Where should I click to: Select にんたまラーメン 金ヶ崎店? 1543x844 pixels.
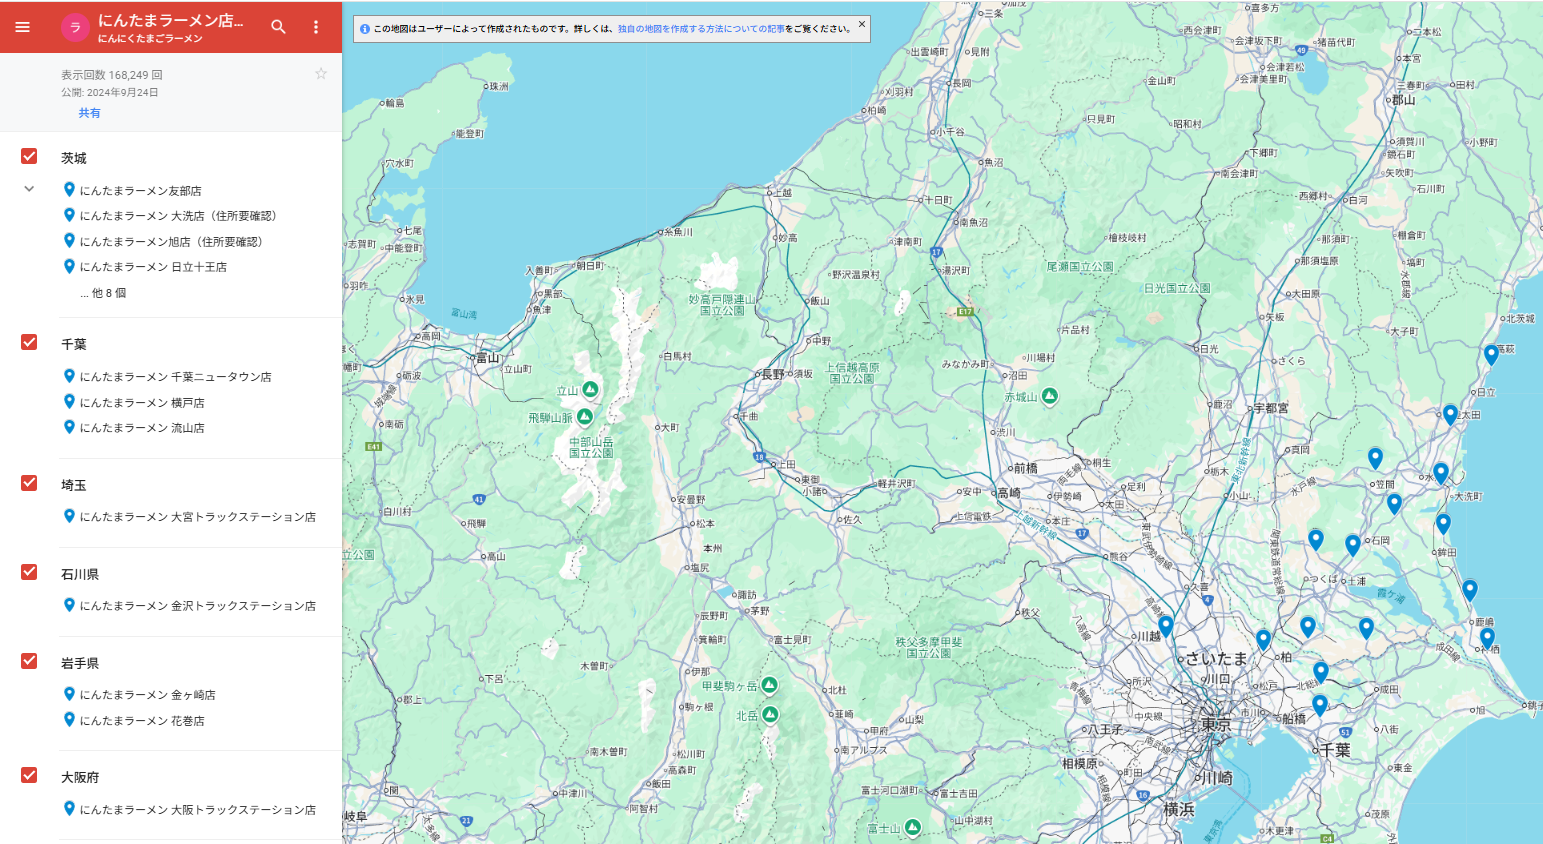tap(148, 695)
